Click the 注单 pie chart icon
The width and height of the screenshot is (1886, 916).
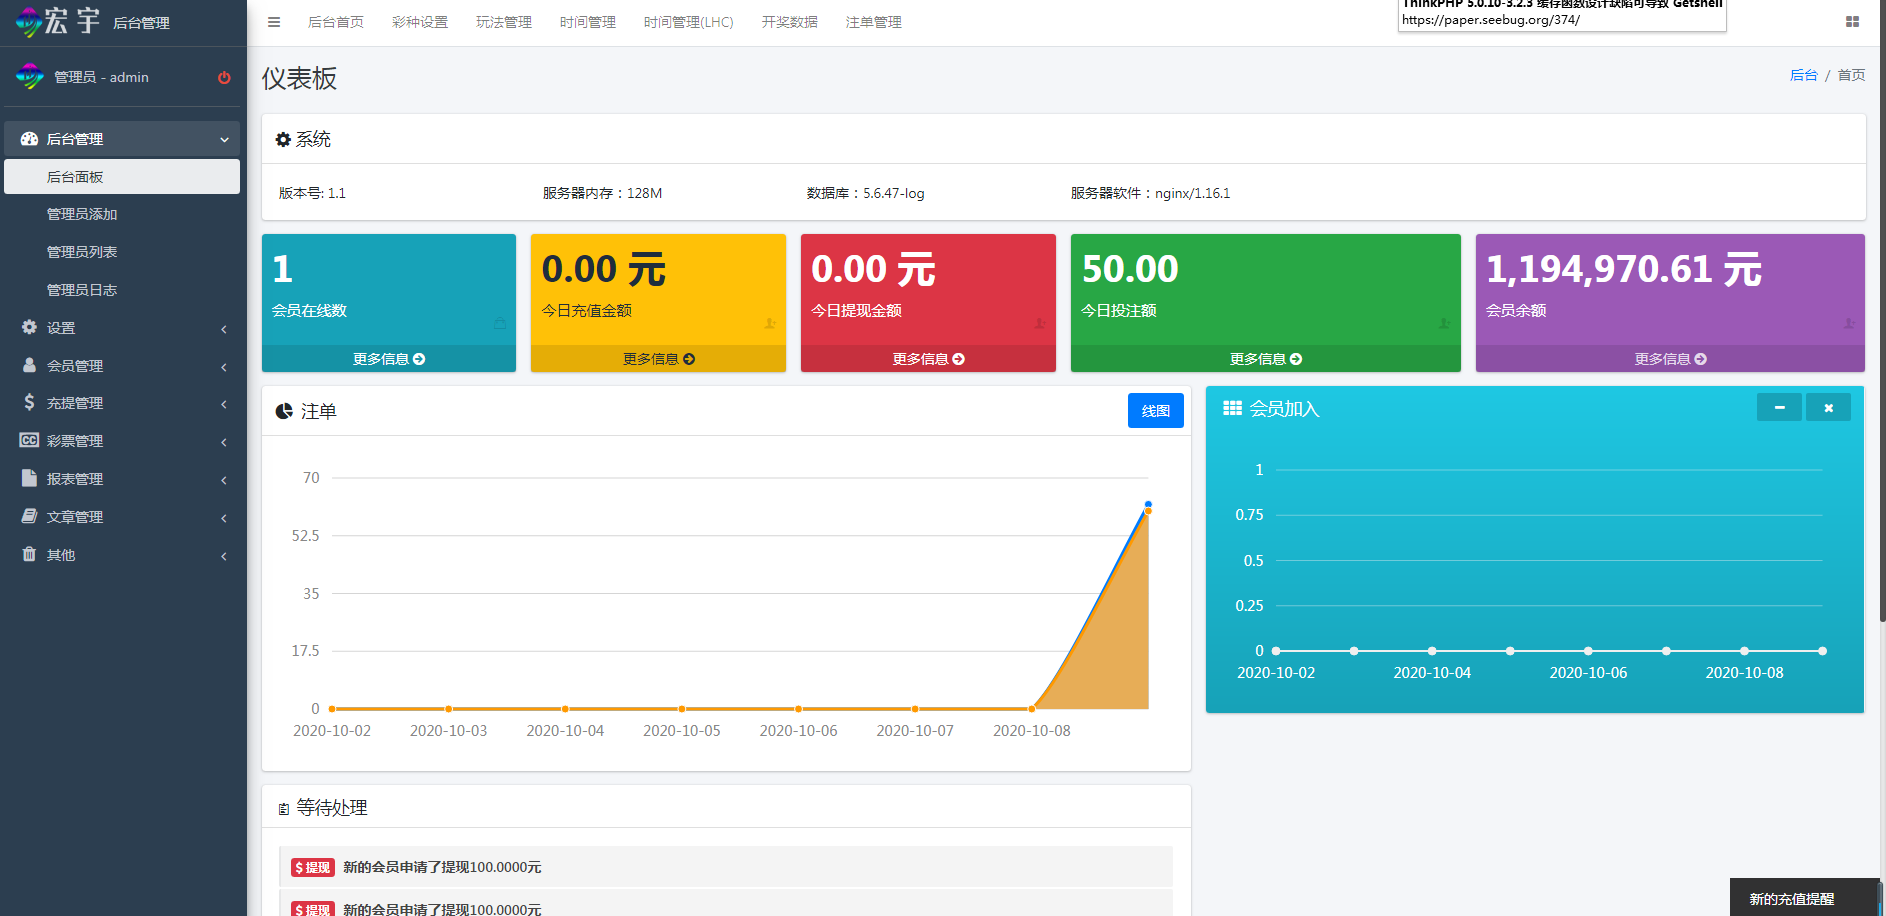tap(284, 411)
